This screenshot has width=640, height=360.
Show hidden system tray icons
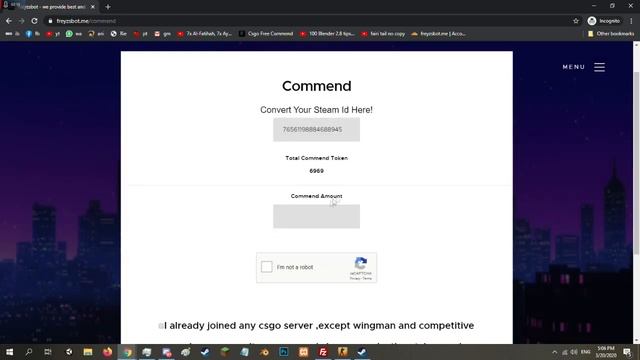click(x=554, y=352)
